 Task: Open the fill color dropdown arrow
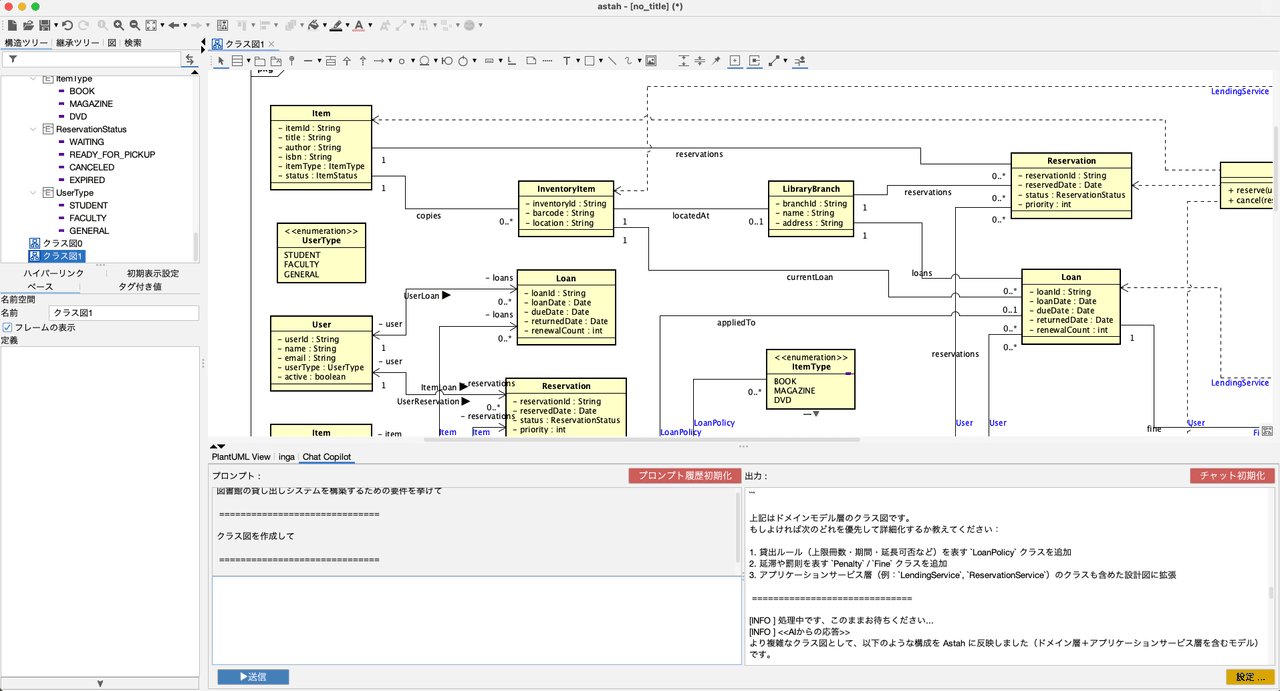tap(325, 24)
